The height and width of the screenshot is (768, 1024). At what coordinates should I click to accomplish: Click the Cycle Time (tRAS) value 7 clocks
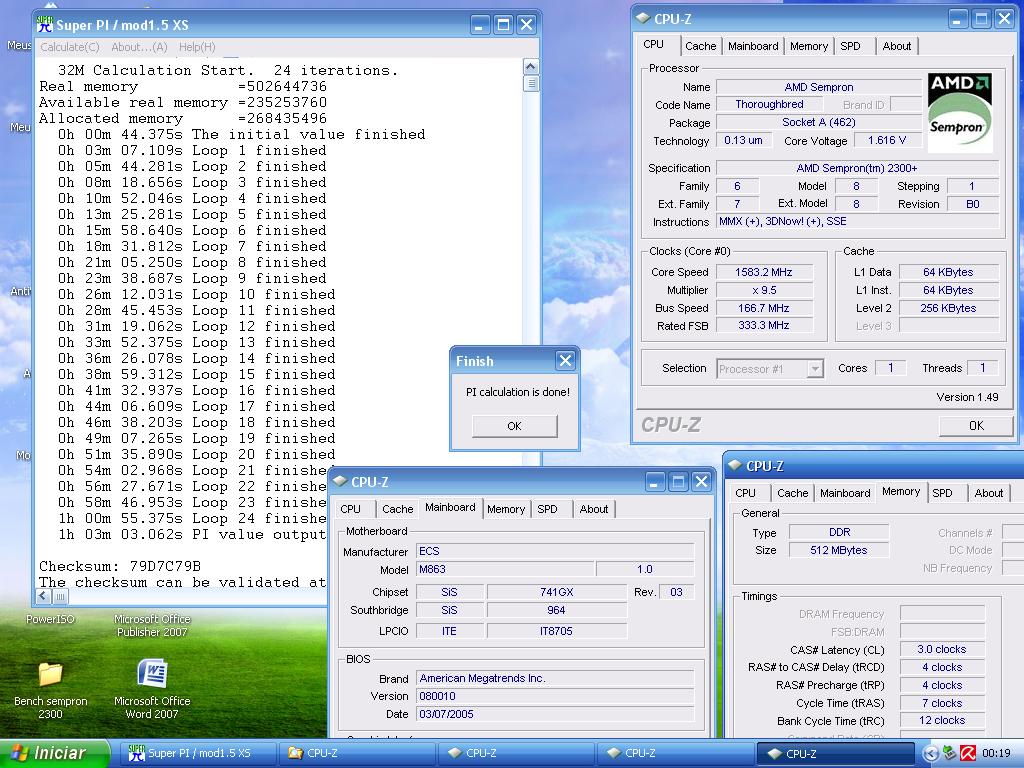[x=942, y=703]
